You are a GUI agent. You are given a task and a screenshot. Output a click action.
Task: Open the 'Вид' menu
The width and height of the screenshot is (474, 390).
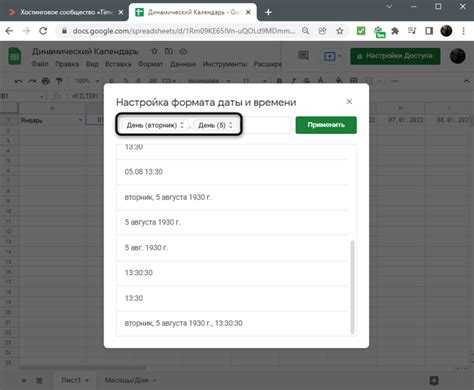click(92, 64)
